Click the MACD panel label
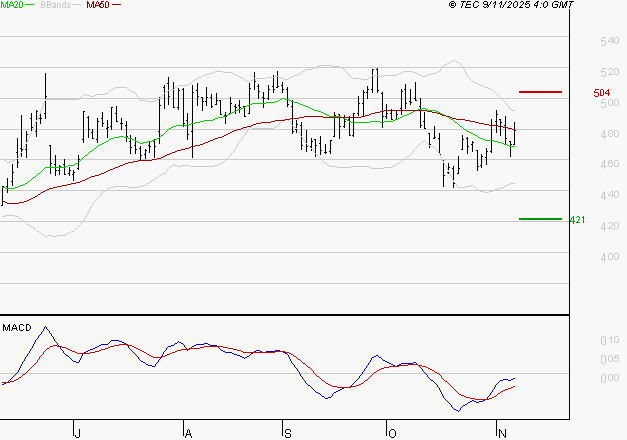Image resolution: width=627 pixels, height=440 pixels. [17, 328]
